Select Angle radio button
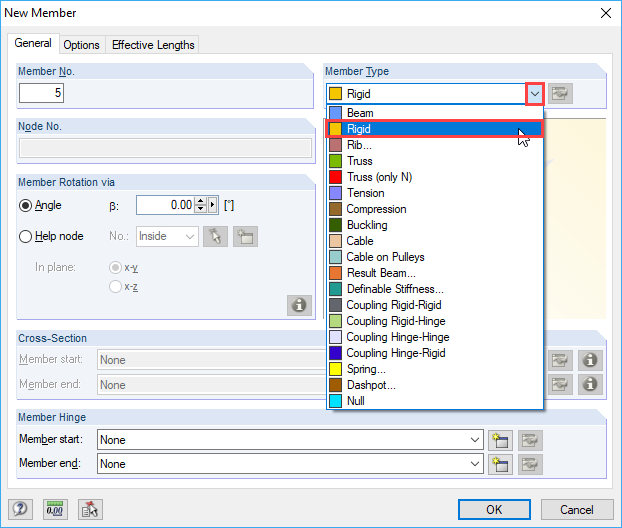This screenshot has height=528, width=622. coord(25,205)
